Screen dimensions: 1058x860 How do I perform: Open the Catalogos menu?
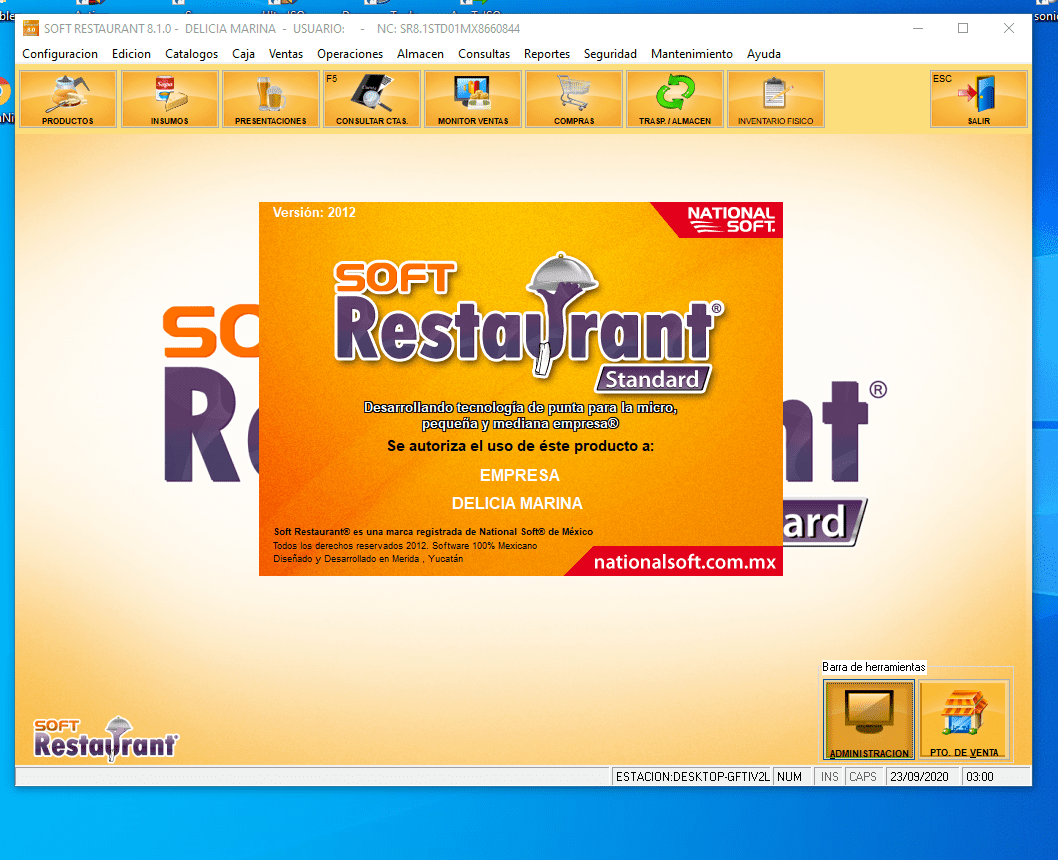[x=191, y=54]
